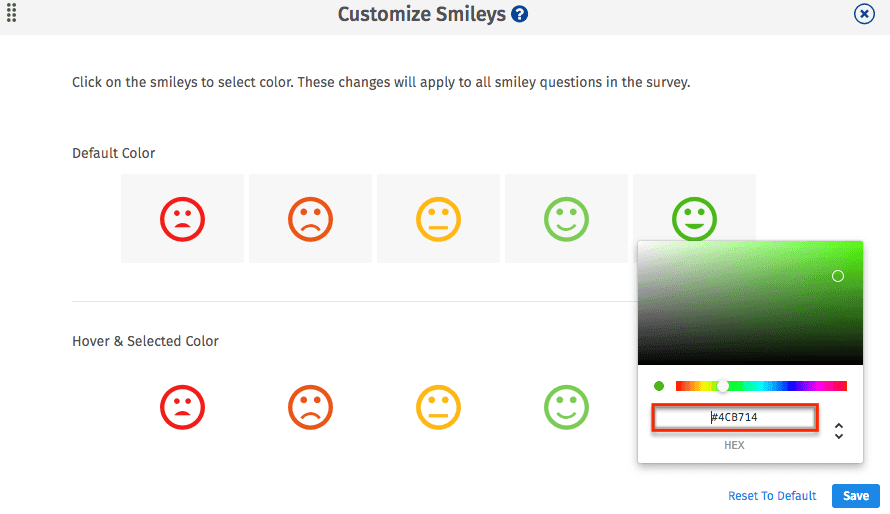Choose the yellow neutral default smiley
The image size is (890, 514).
coord(438,219)
